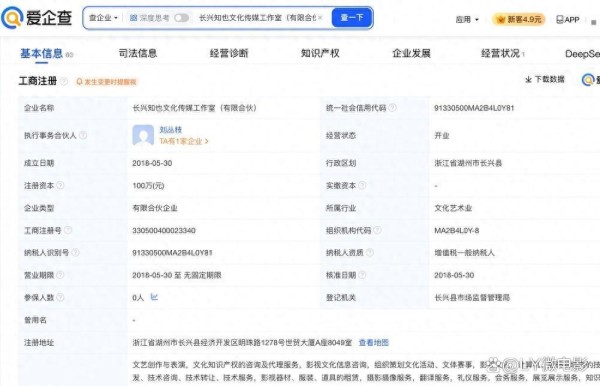Select organization code MA2B4L0Y-8
600x386 pixels.
(457, 230)
